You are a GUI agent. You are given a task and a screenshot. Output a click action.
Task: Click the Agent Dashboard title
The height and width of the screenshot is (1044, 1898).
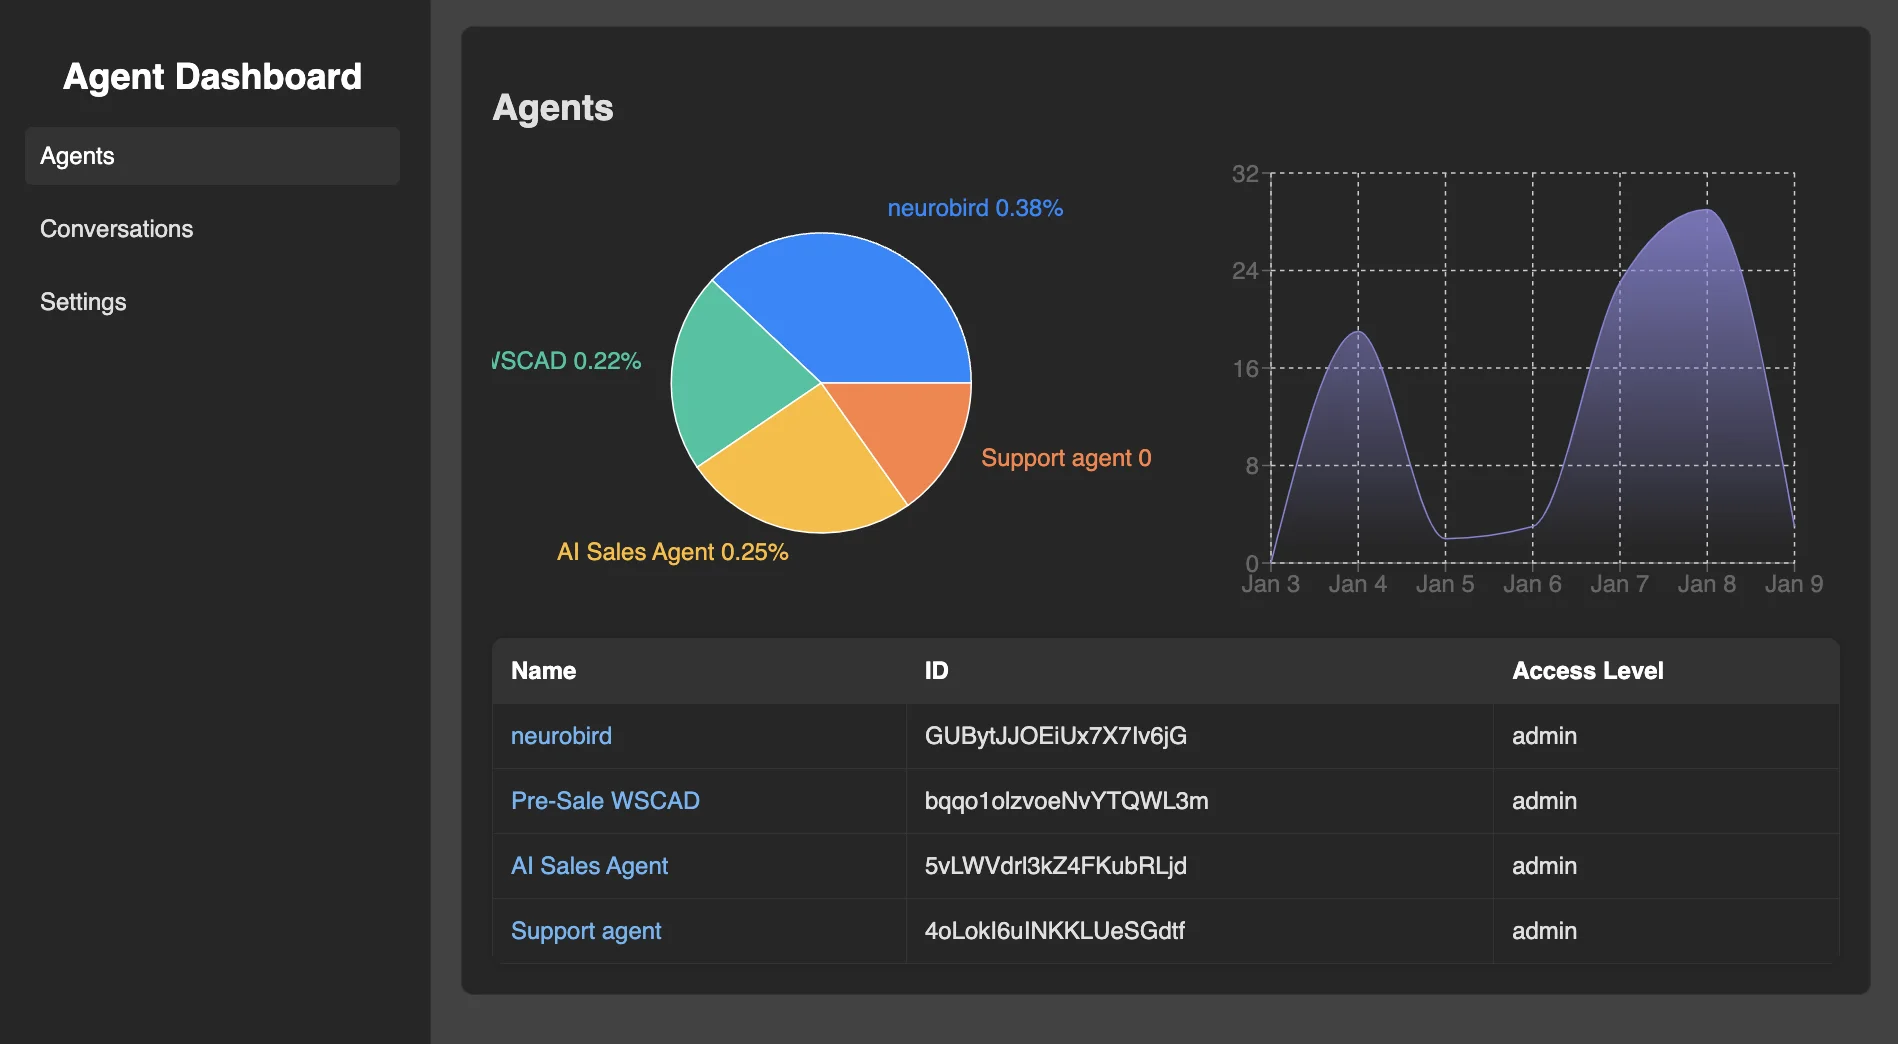(x=212, y=77)
